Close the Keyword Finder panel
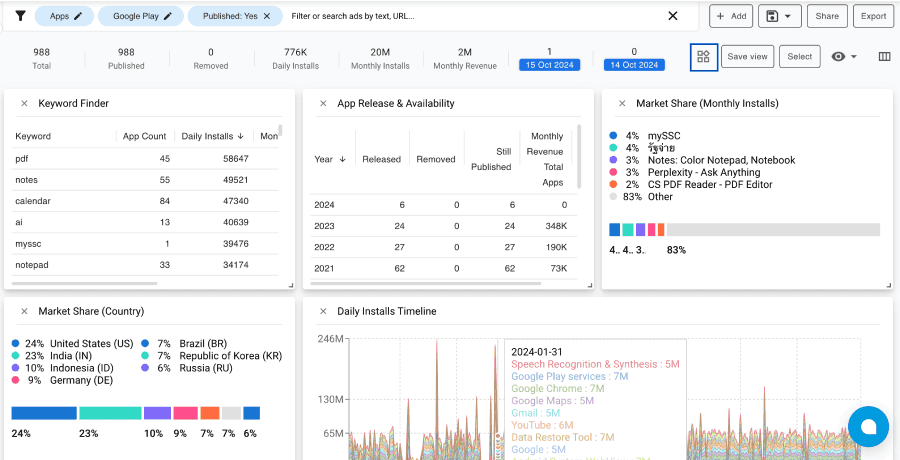The width and height of the screenshot is (900, 460). point(23,103)
